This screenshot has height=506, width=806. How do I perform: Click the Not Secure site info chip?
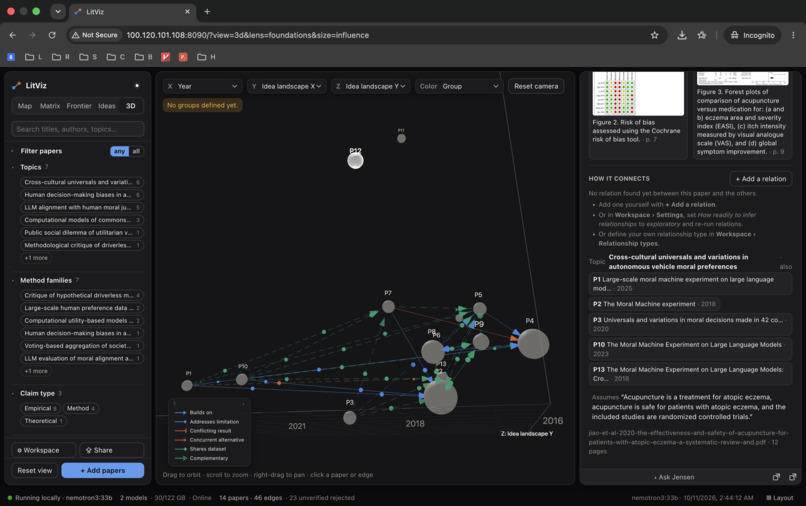(95, 35)
